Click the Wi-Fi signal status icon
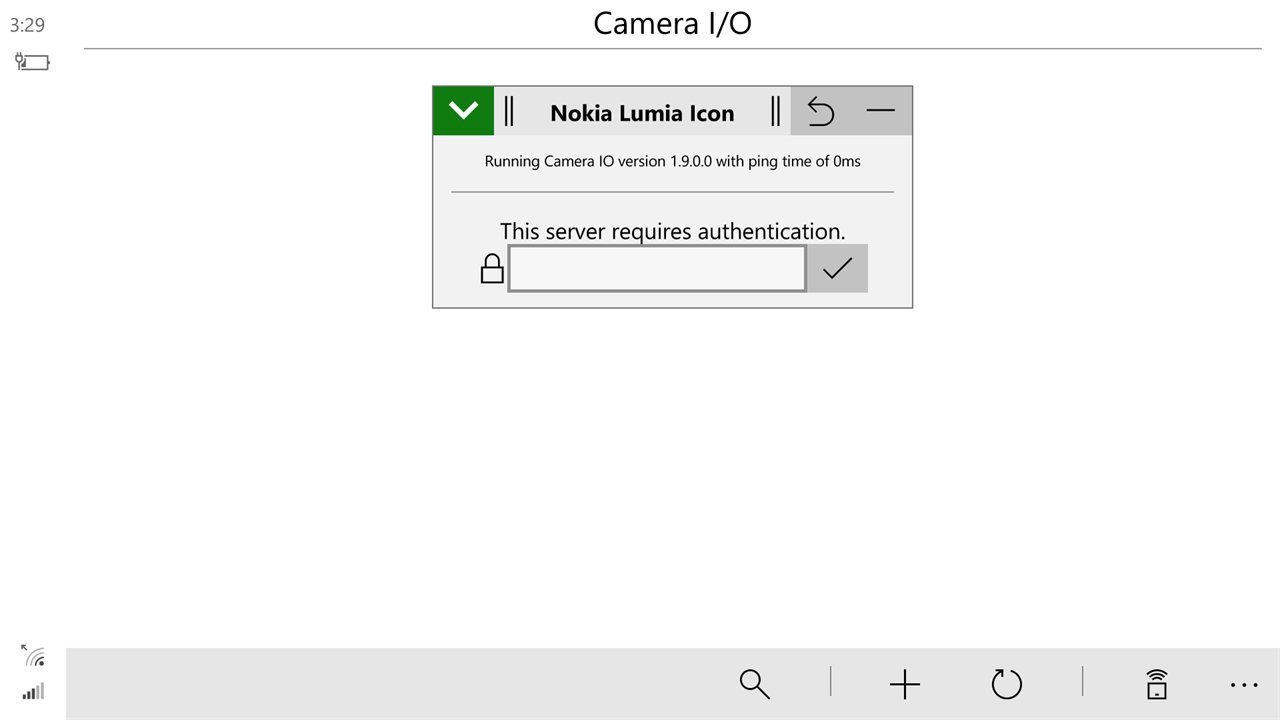The height and width of the screenshot is (720, 1280). click(34, 656)
